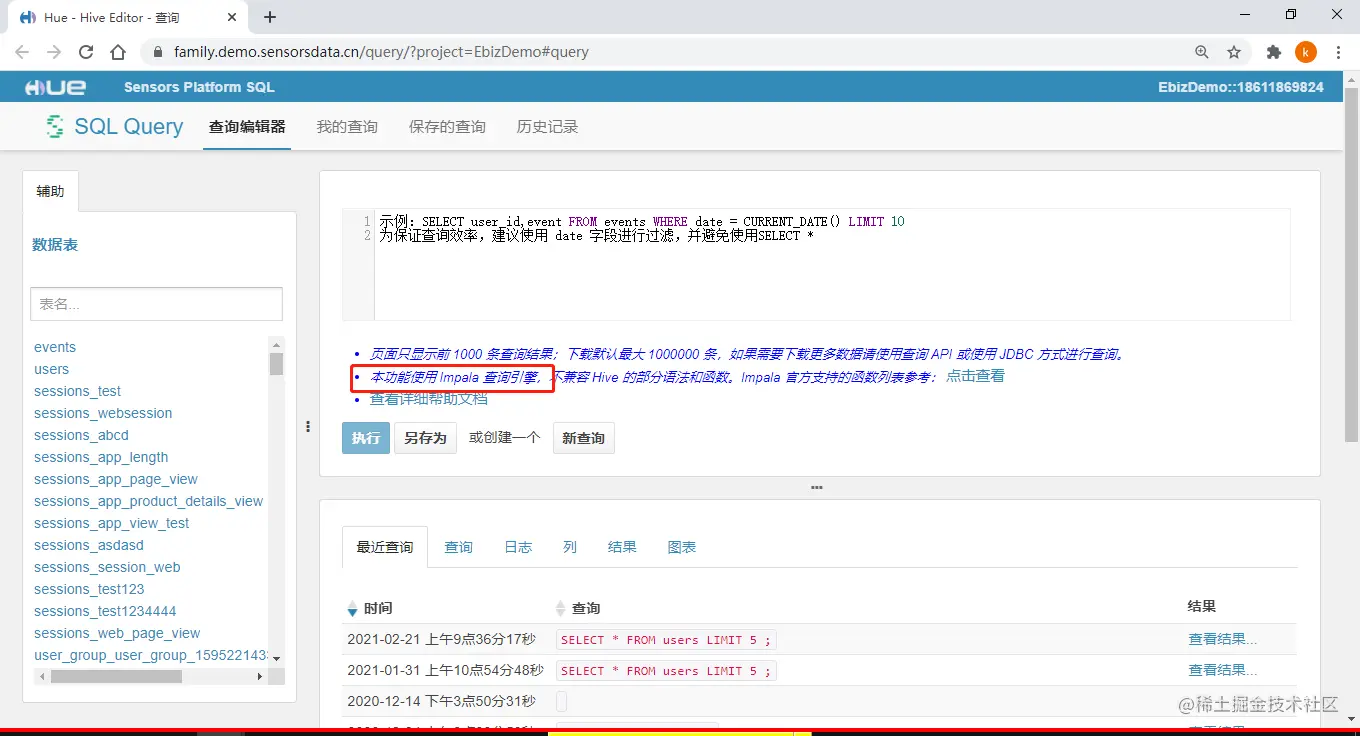Close the Hue Hive Editor tab
The image size is (1360, 736).
(233, 17)
